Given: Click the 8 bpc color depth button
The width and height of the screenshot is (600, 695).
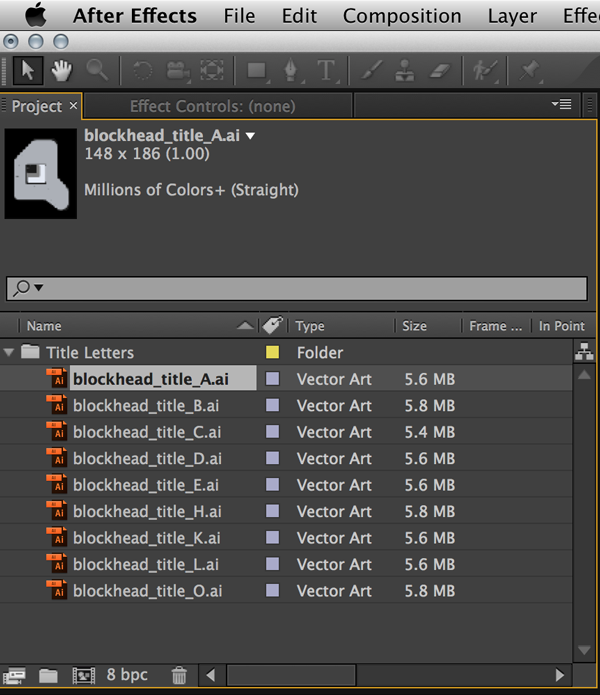Looking at the screenshot, I should (x=126, y=675).
